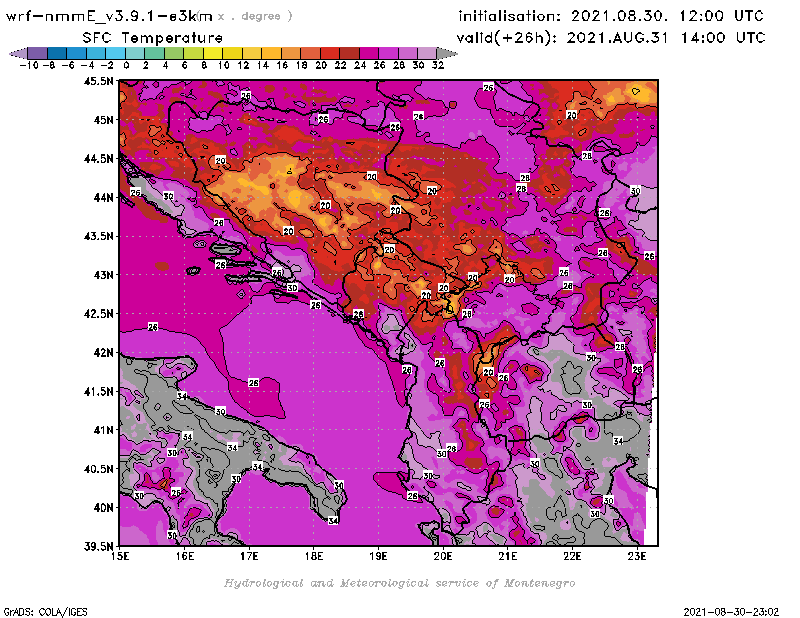Click the timestamp '2021-08-30-23:02' in footer
This screenshot has width=800, height=618.
click(731, 612)
